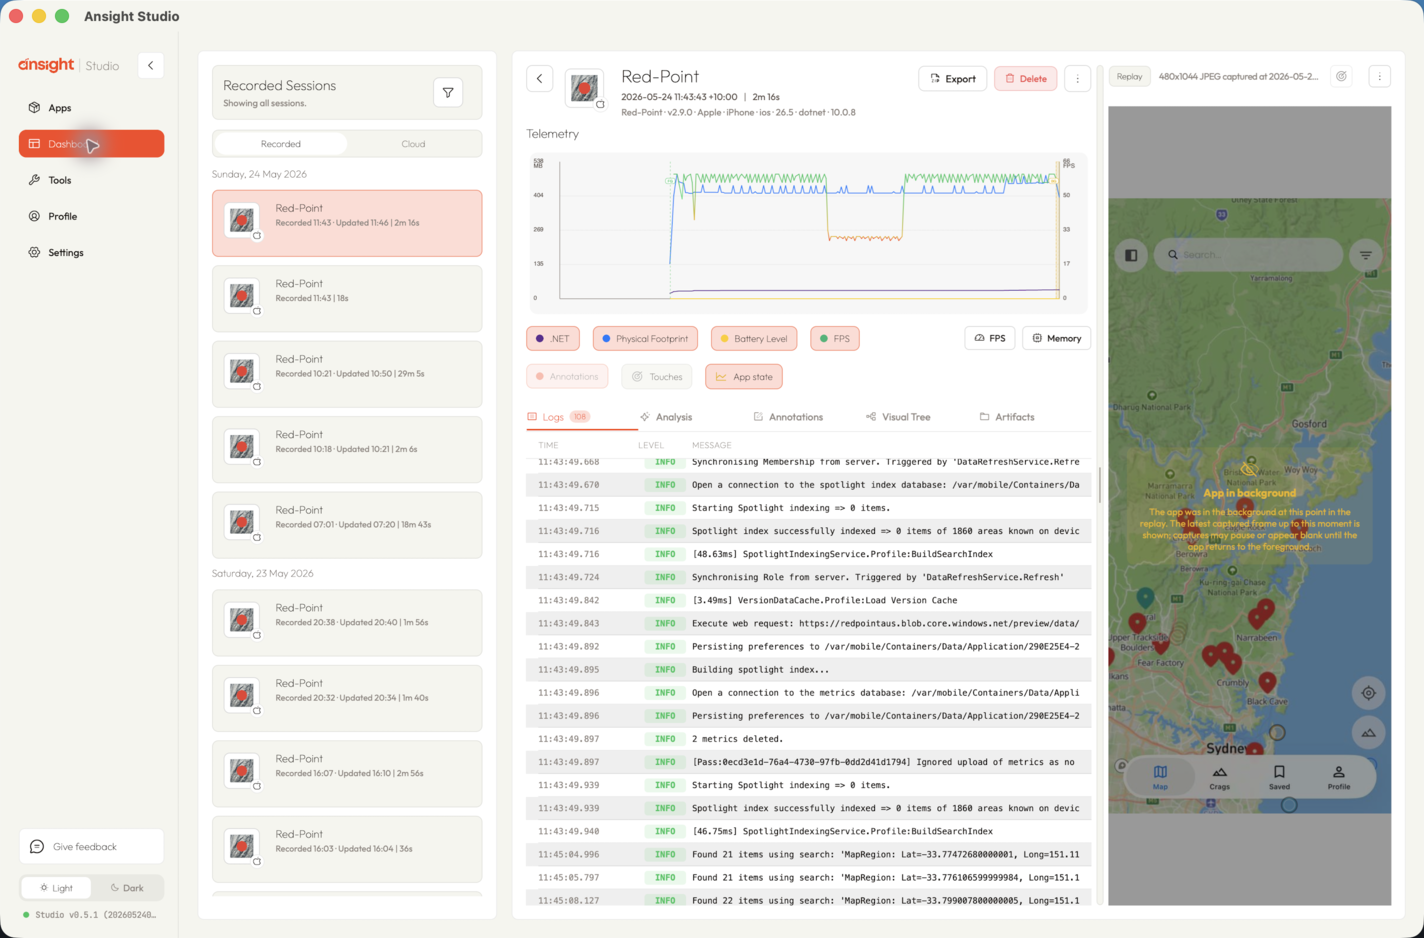Open session recorded 20:32 lasting 1m 40s
Screen dimensions: 1424x938
click(x=347, y=698)
